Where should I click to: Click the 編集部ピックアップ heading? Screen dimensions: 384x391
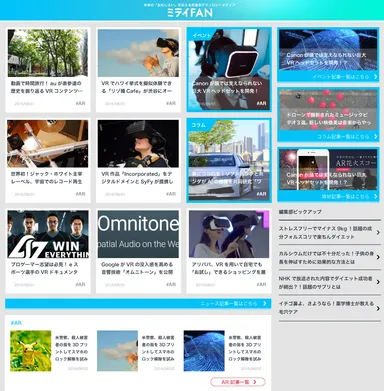[300, 212]
